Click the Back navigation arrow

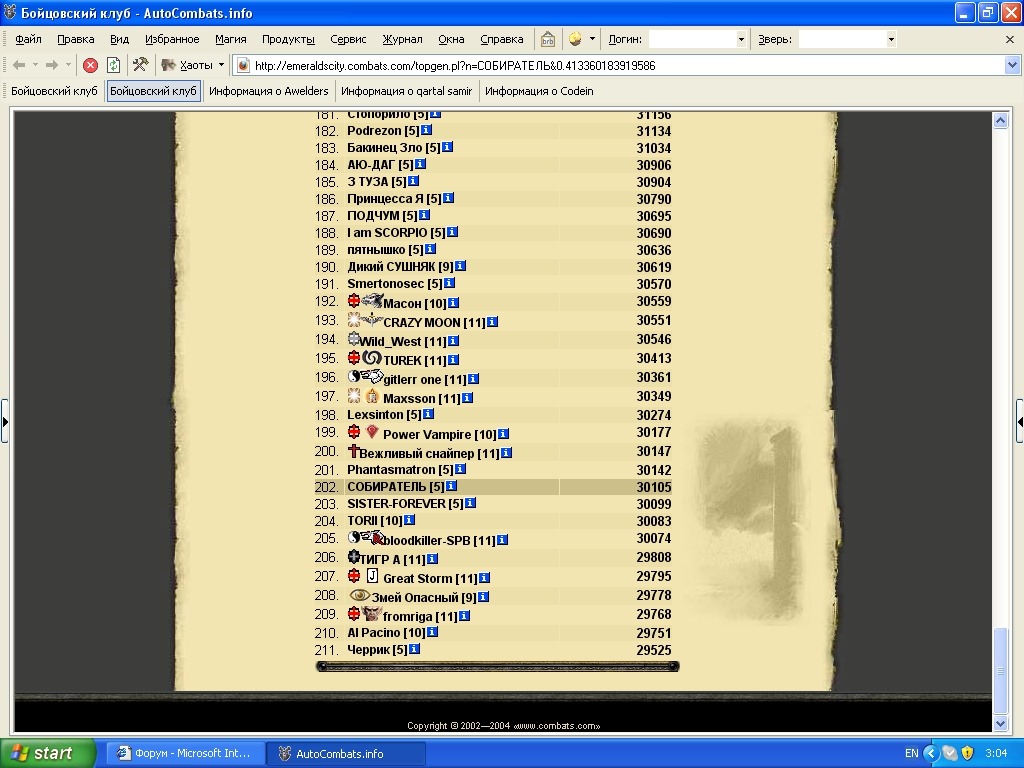tap(19, 65)
